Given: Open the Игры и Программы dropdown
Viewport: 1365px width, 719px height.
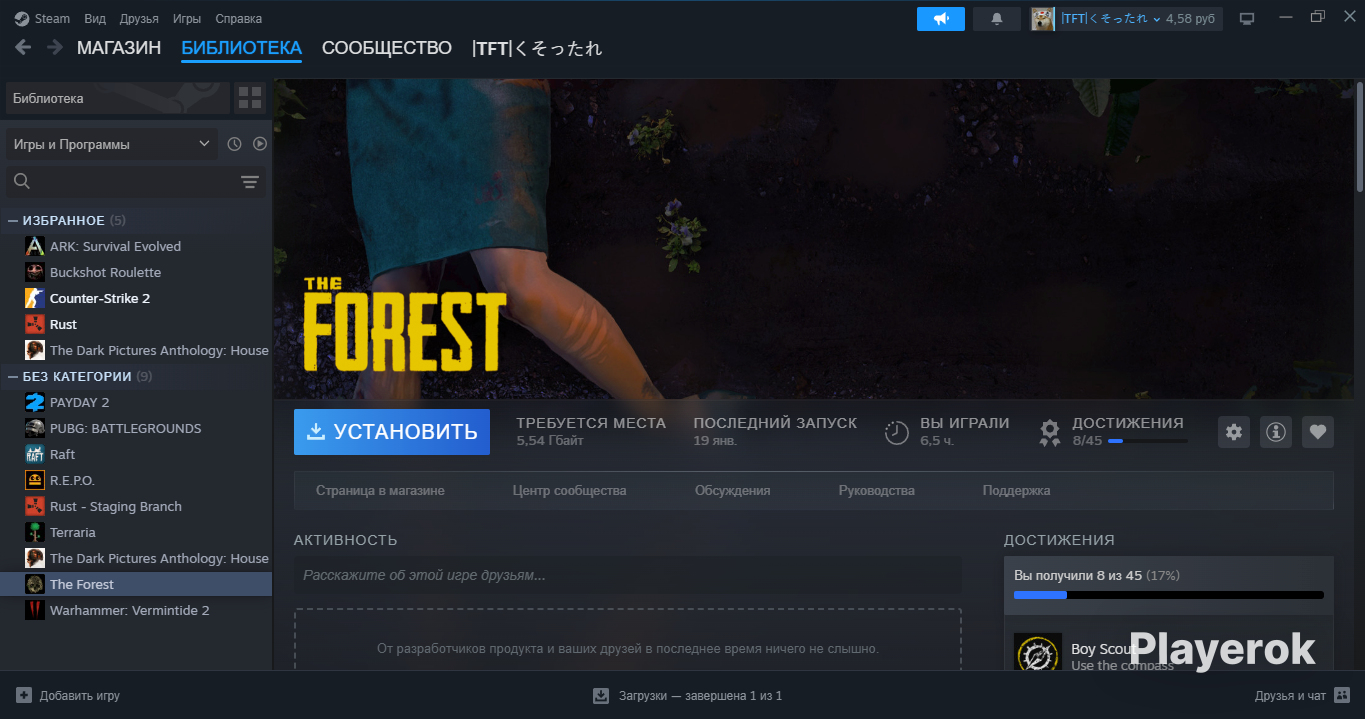Looking at the screenshot, I should click(x=112, y=144).
